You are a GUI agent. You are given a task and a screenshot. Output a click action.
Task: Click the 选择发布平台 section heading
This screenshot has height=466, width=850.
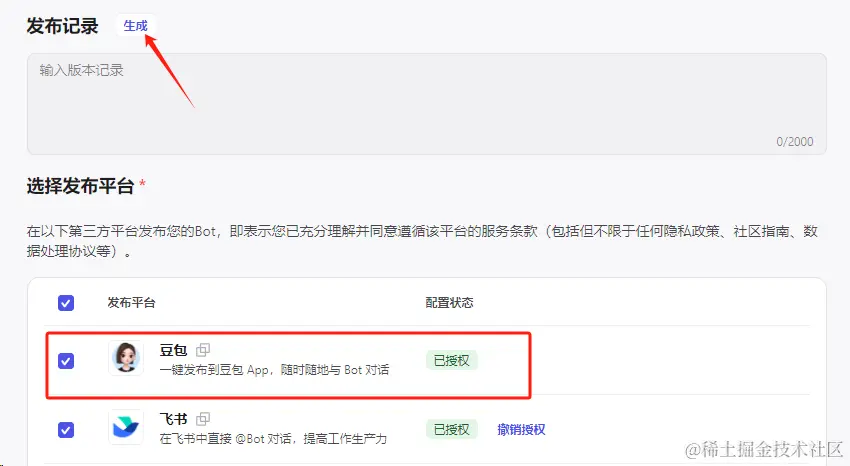(80, 186)
